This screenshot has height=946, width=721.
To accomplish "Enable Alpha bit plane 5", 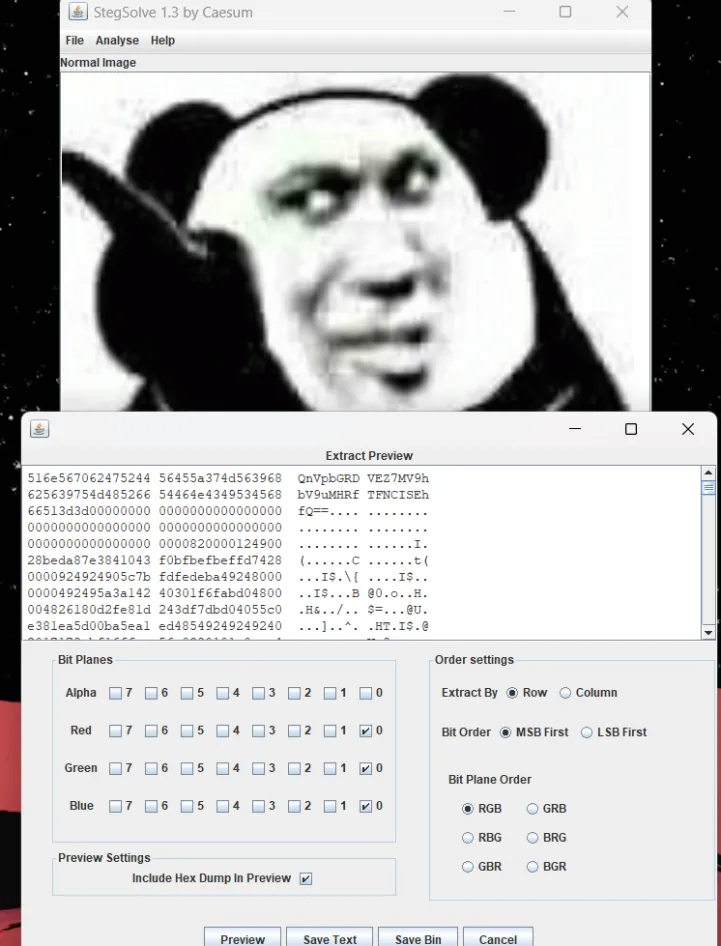I will point(187,693).
